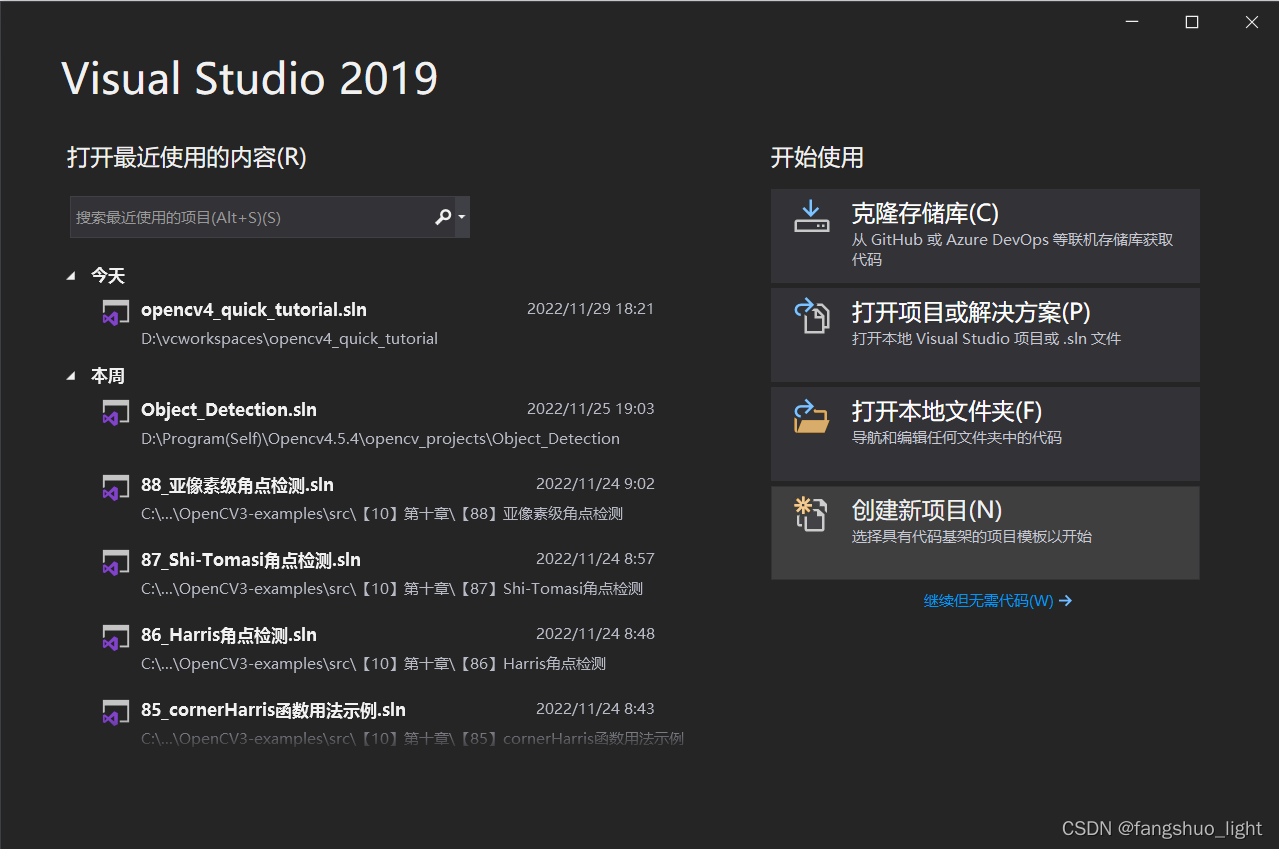Click the open project or solution icon
Image resolution: width=1279 pixels, height=849 pixels.
click(x=812, y=316)
